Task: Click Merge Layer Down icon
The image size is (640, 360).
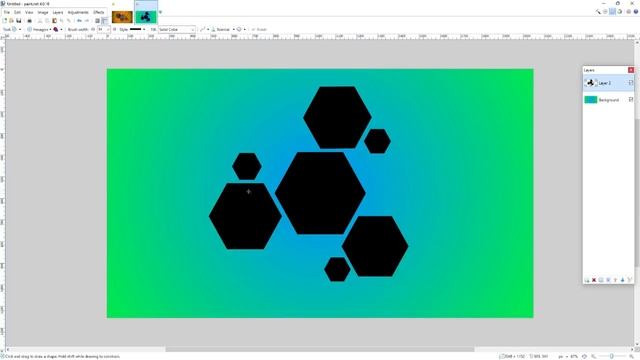Action: click(x=608, y=280)
